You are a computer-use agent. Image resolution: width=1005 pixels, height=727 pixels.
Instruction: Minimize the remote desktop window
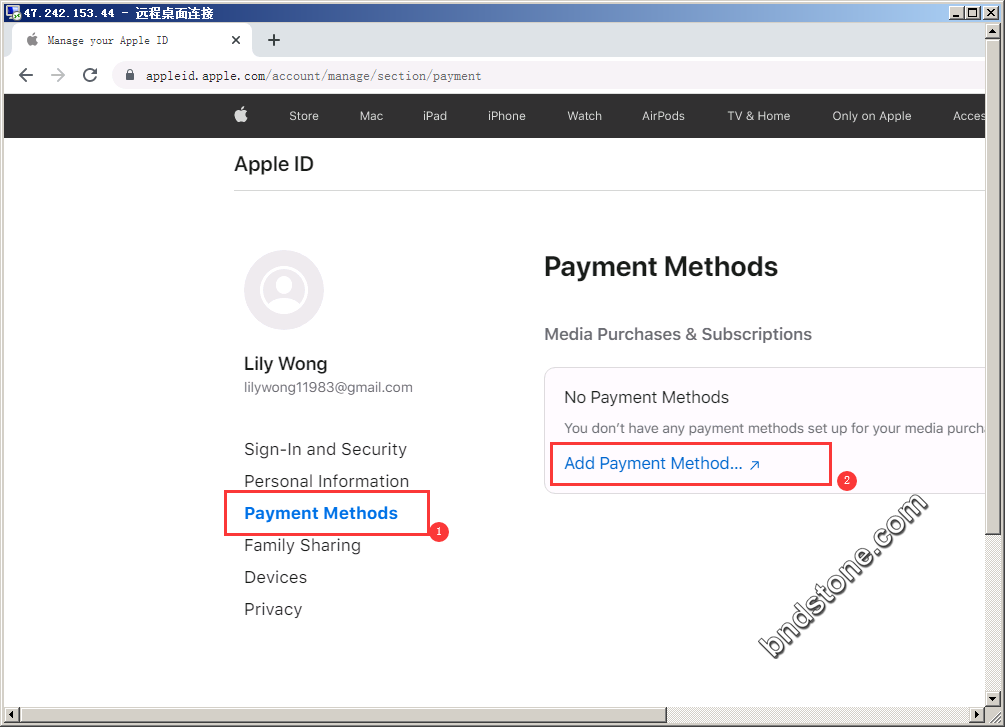(956, 12)
